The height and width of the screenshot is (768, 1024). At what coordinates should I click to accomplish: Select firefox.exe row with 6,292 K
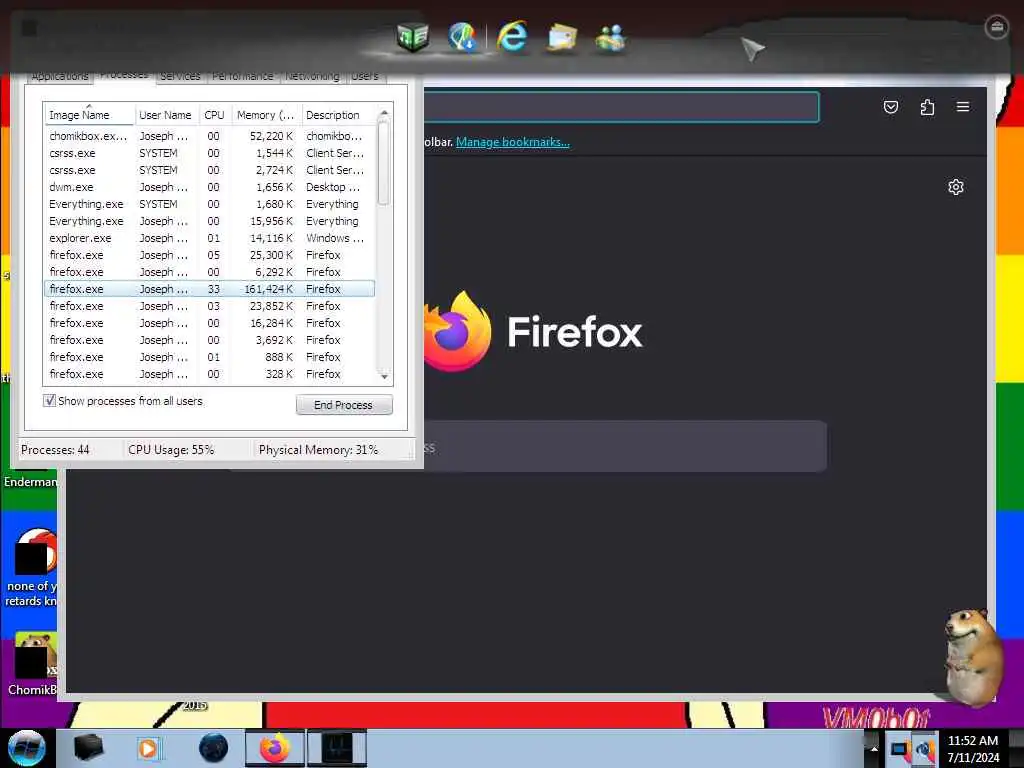point(209,272)
